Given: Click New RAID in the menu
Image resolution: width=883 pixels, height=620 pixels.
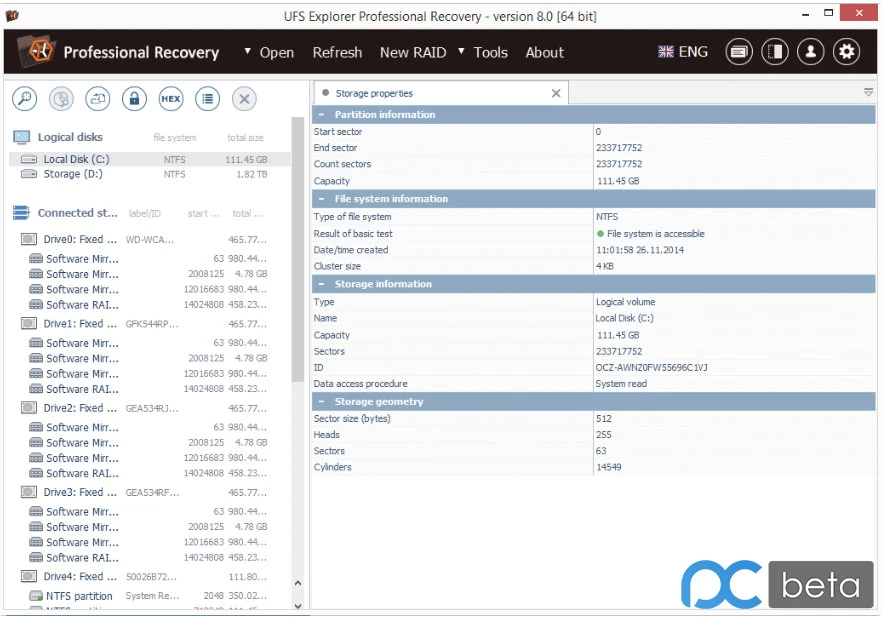Looking at the screenshot, I should click(413, 52).
